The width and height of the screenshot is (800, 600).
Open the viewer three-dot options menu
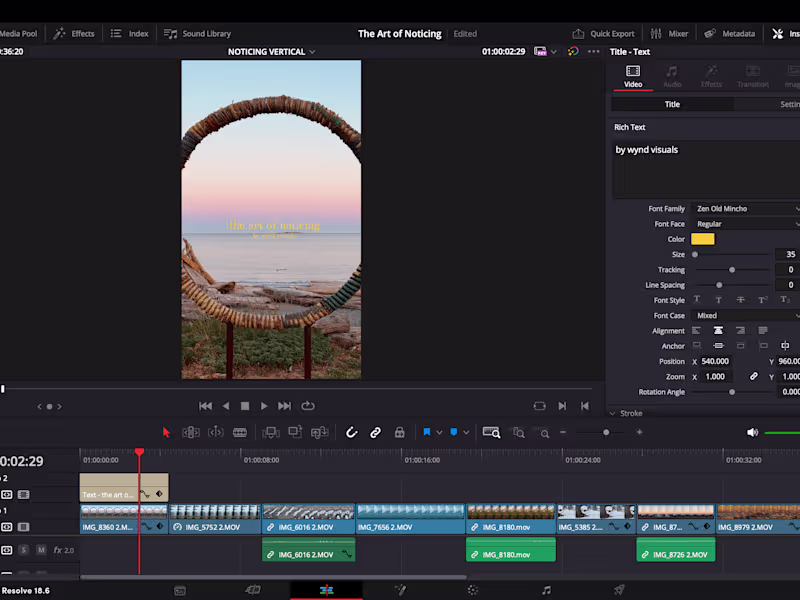click(593, 52)
